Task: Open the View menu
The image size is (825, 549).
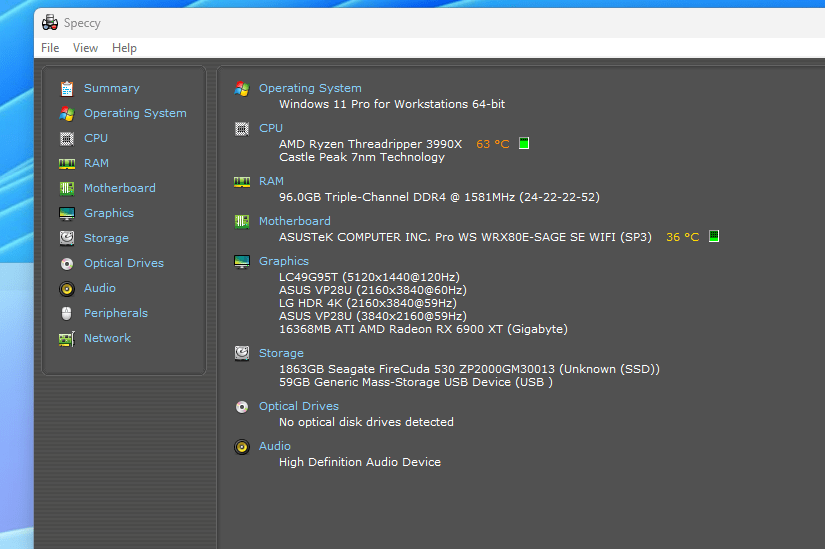Action: (x=85, y=48)
